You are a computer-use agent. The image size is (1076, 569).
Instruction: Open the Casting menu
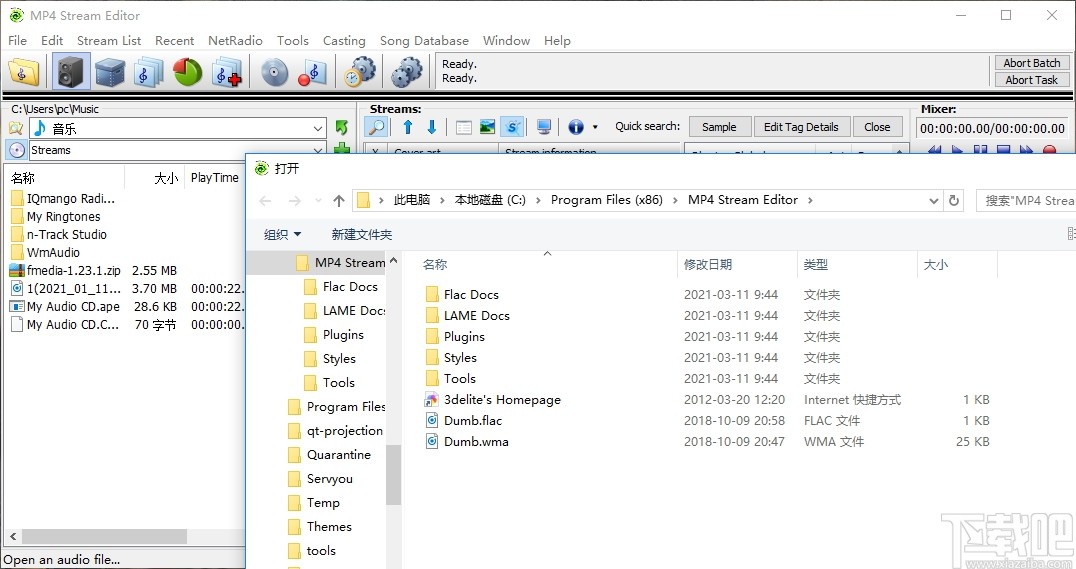pyautogui.click(x=344, y=40)
